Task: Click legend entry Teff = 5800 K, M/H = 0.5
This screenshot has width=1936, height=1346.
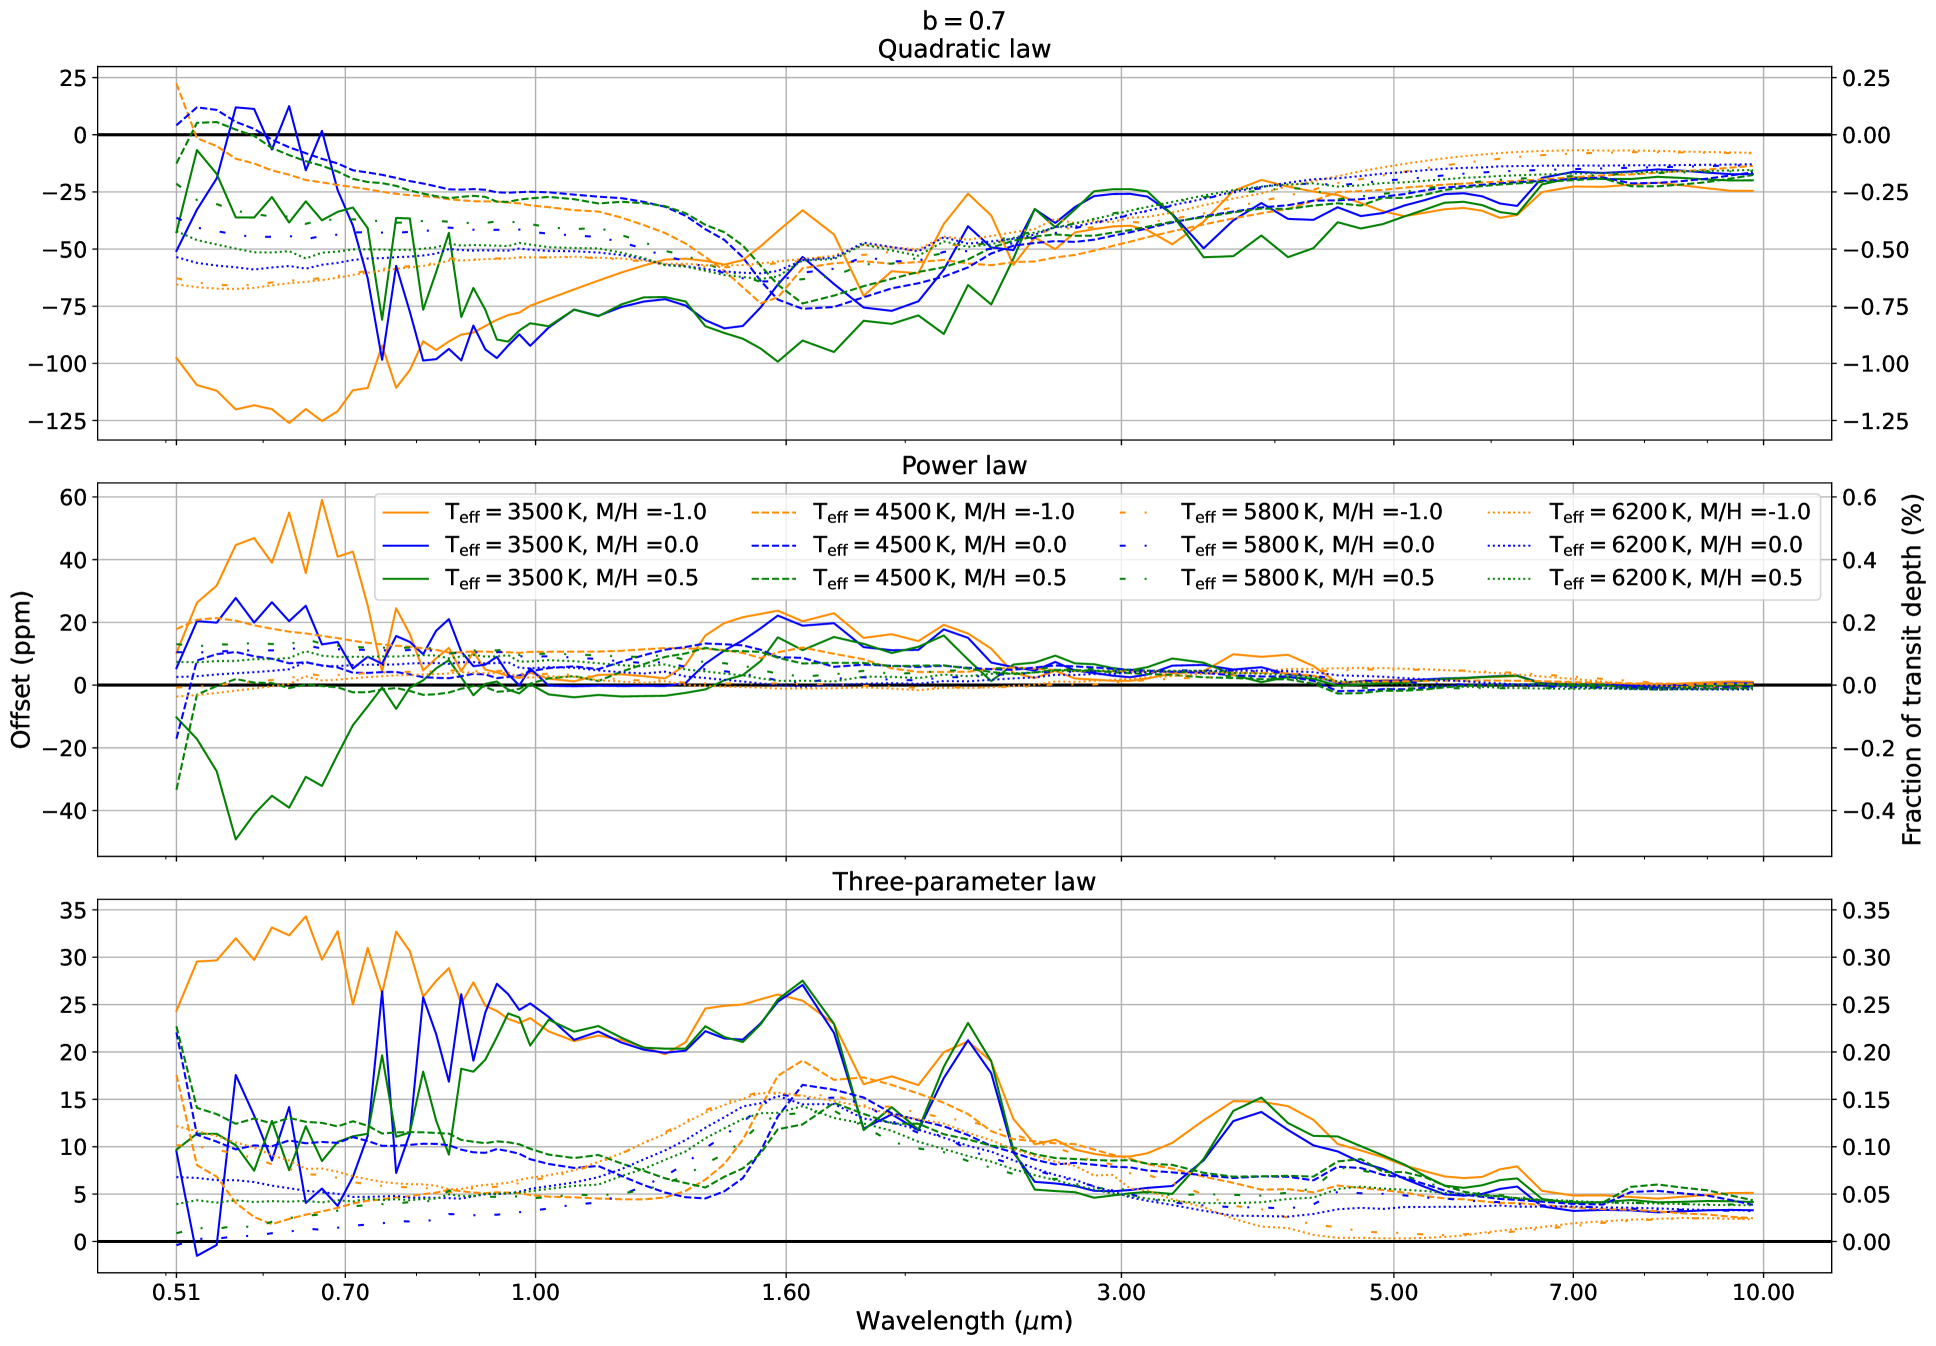Action: click(1307, 578)
